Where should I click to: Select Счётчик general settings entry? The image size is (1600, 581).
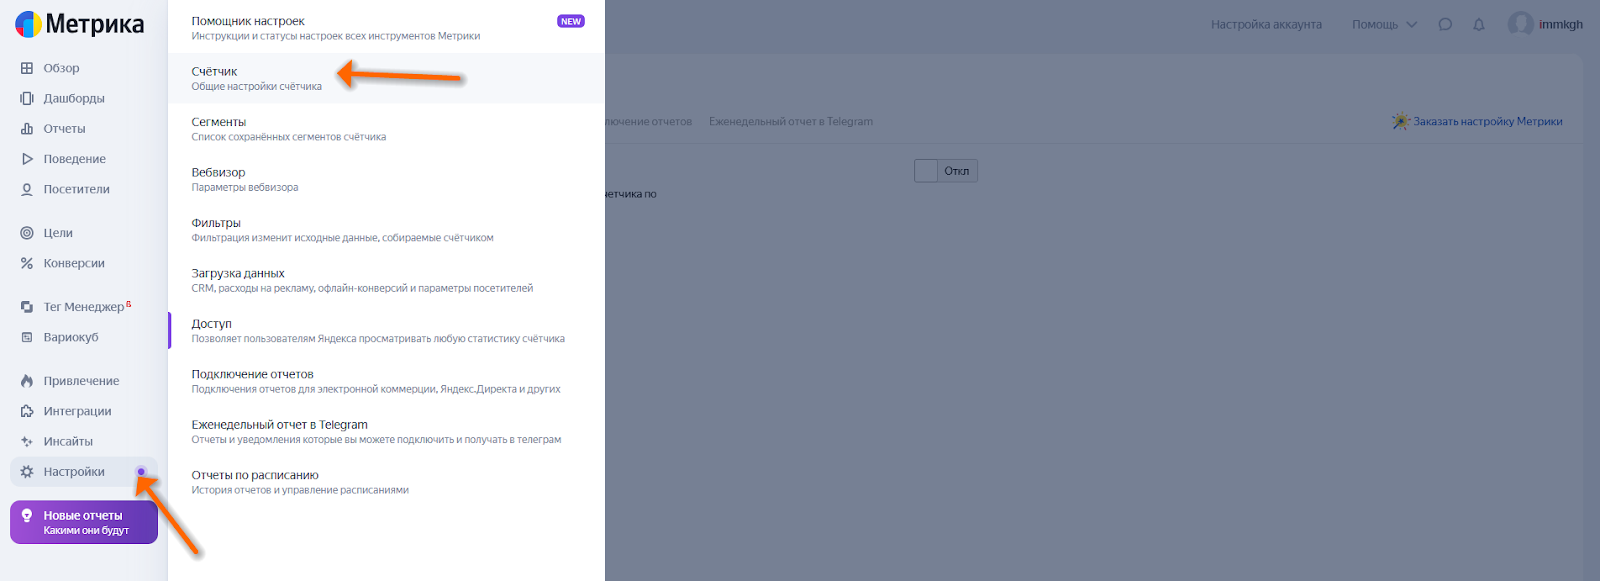(386, 78)
